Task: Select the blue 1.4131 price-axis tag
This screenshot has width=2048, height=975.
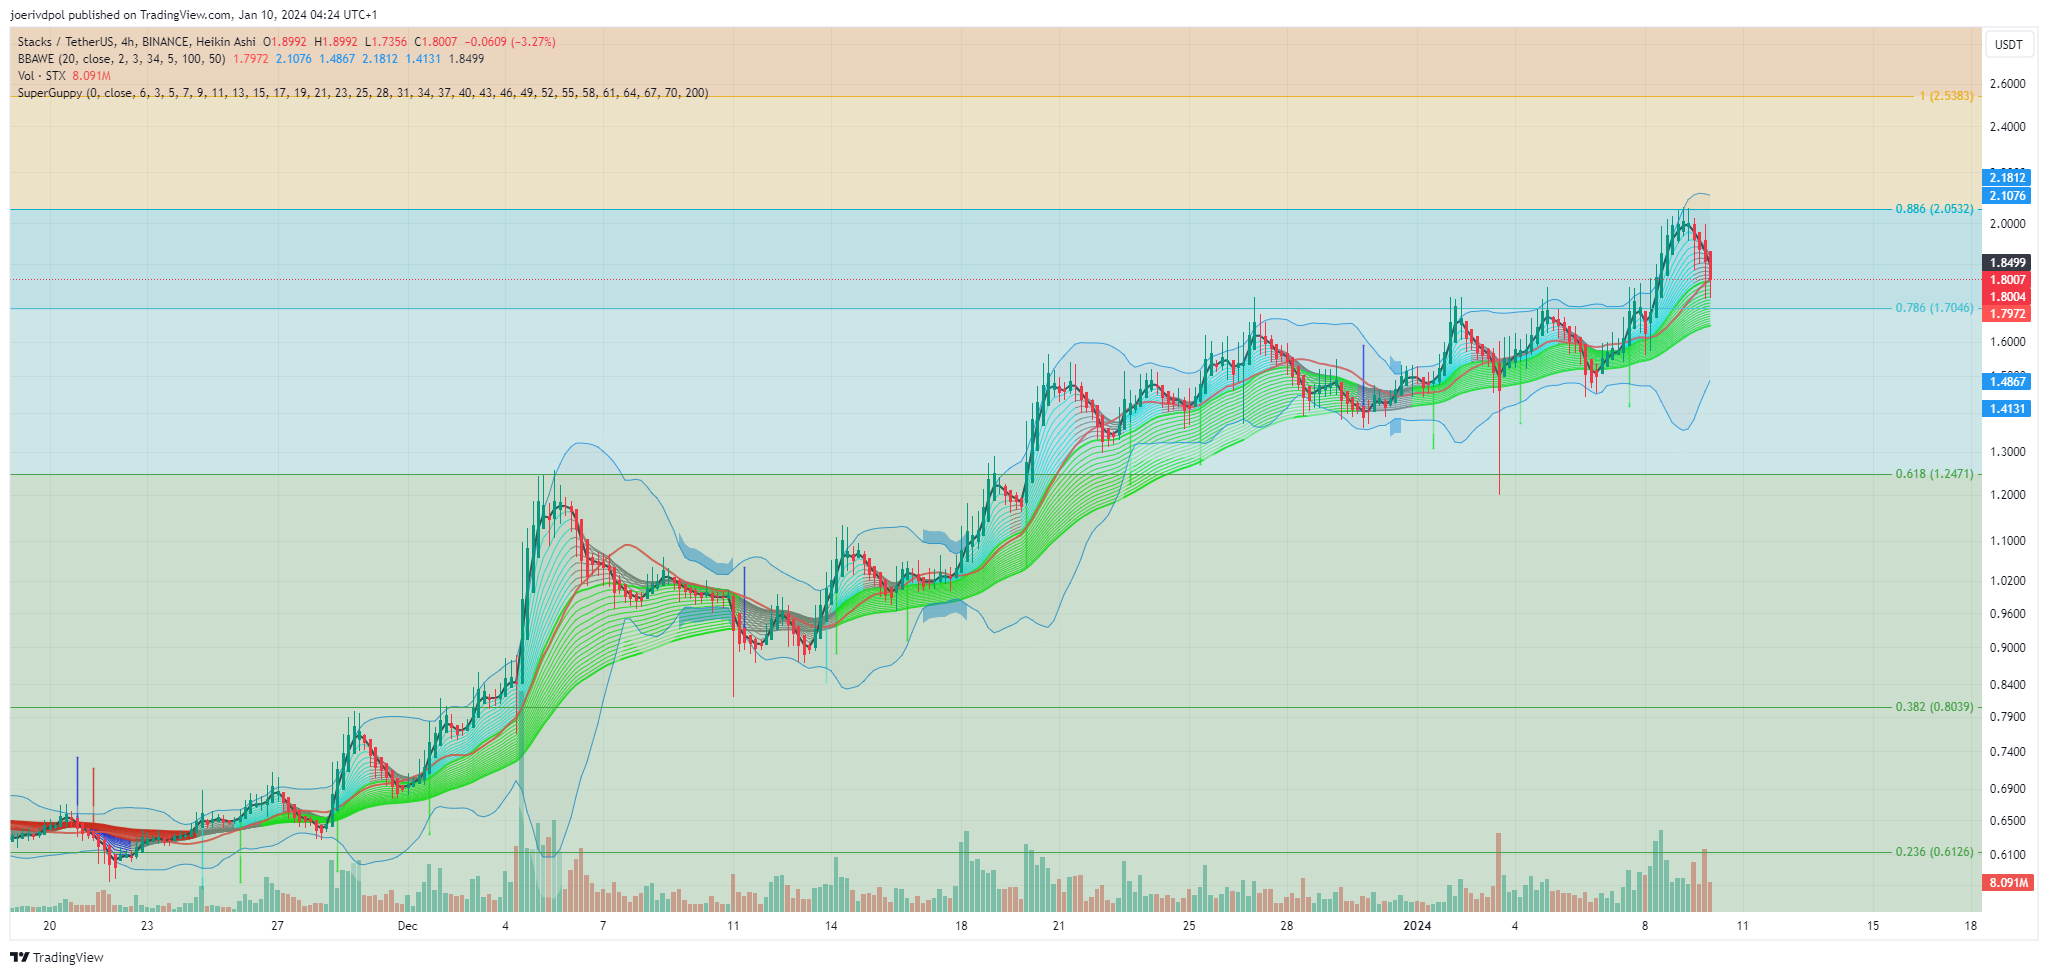Action: click(x=2007, y=408)
